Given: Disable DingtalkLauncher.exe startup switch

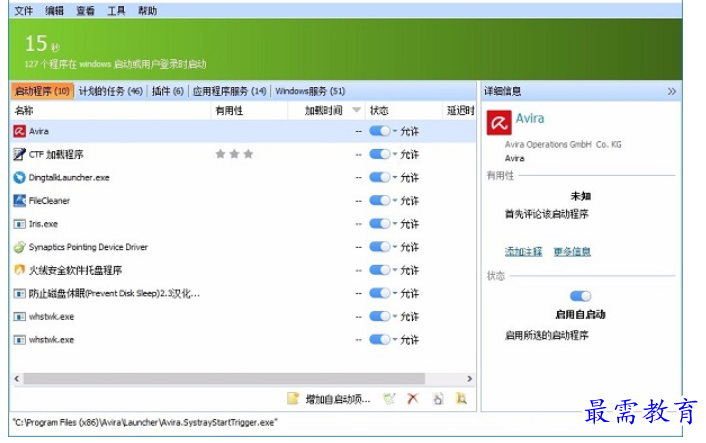Looking at the screenshot, I should [x=380, y=177].
